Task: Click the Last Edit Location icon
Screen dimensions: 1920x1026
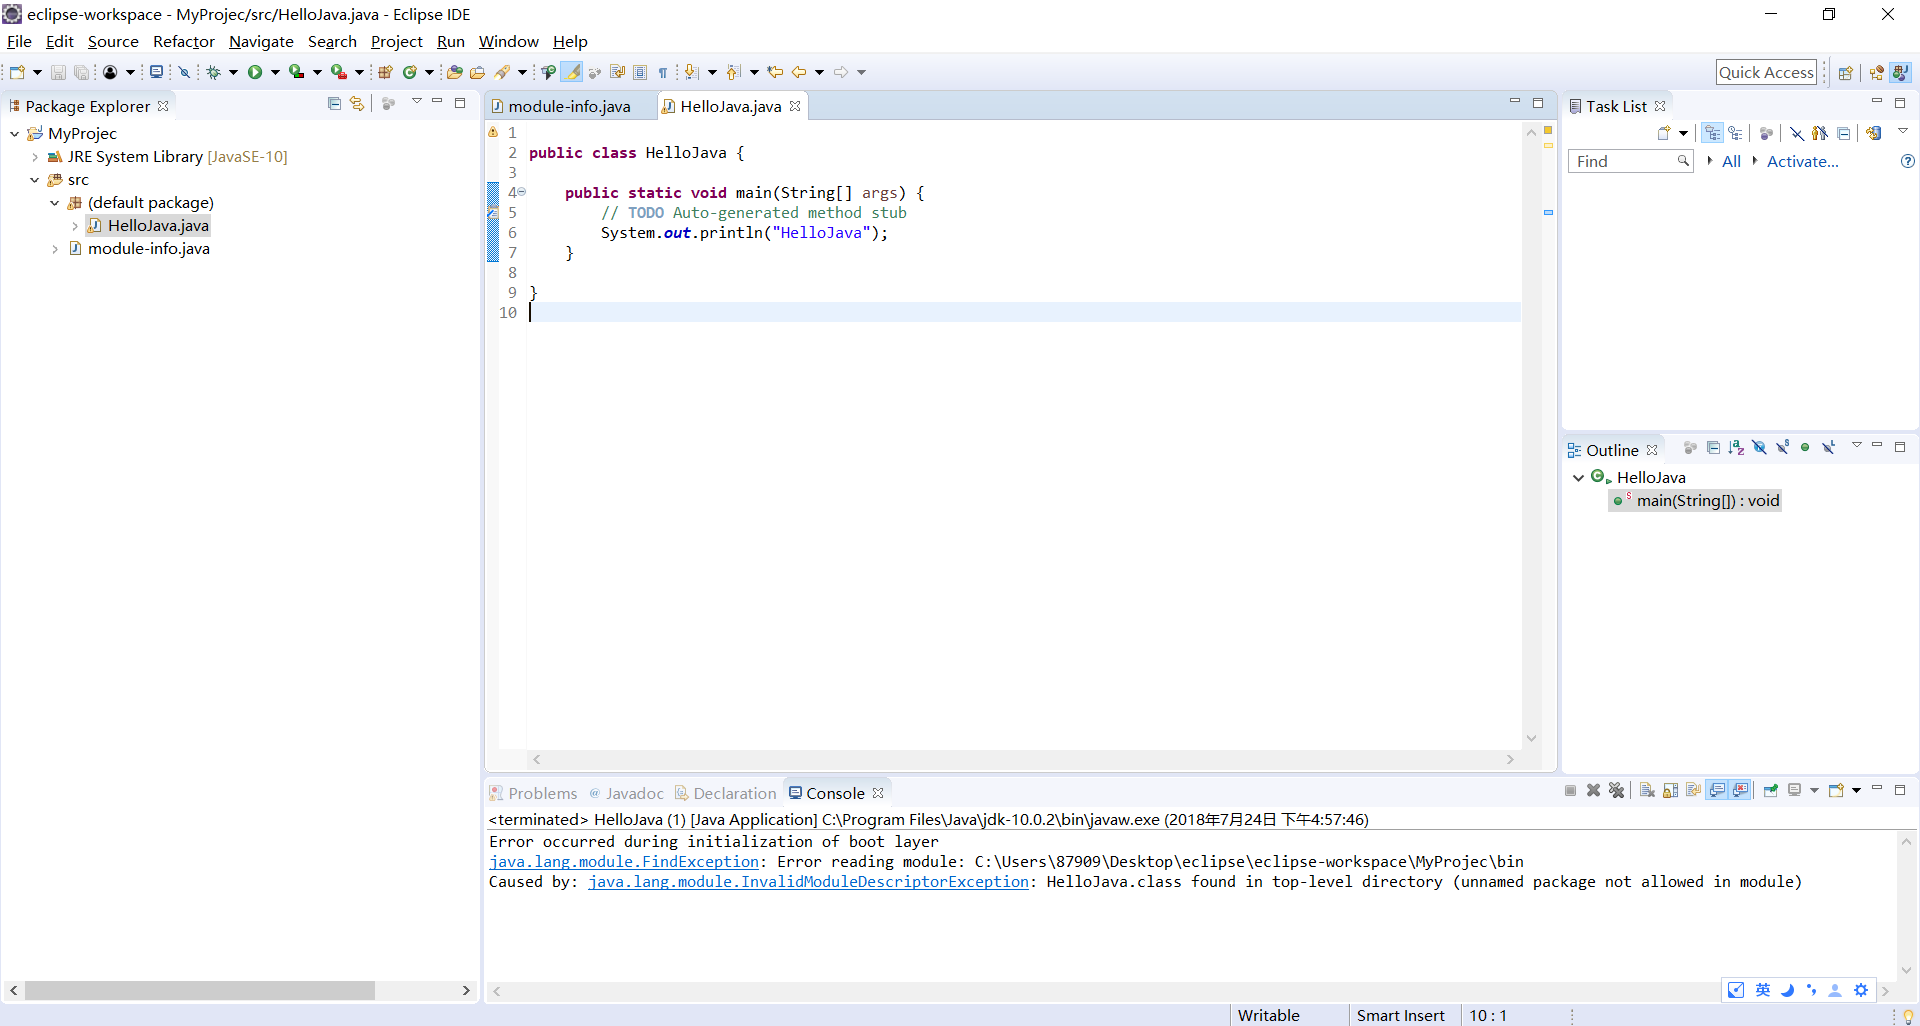Action: coord(775,72)
